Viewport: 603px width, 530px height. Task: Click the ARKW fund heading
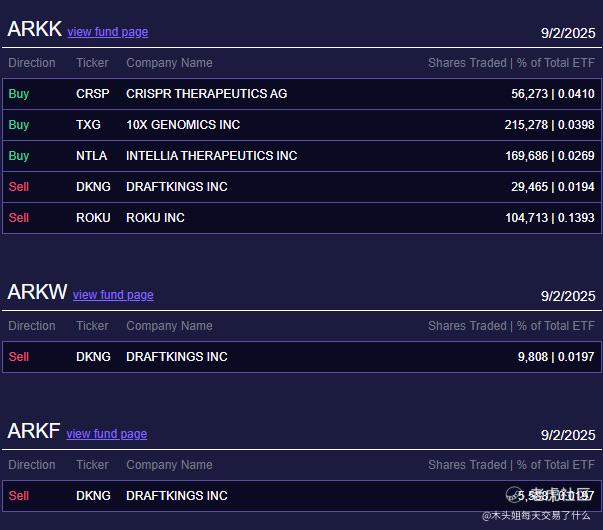37,292
